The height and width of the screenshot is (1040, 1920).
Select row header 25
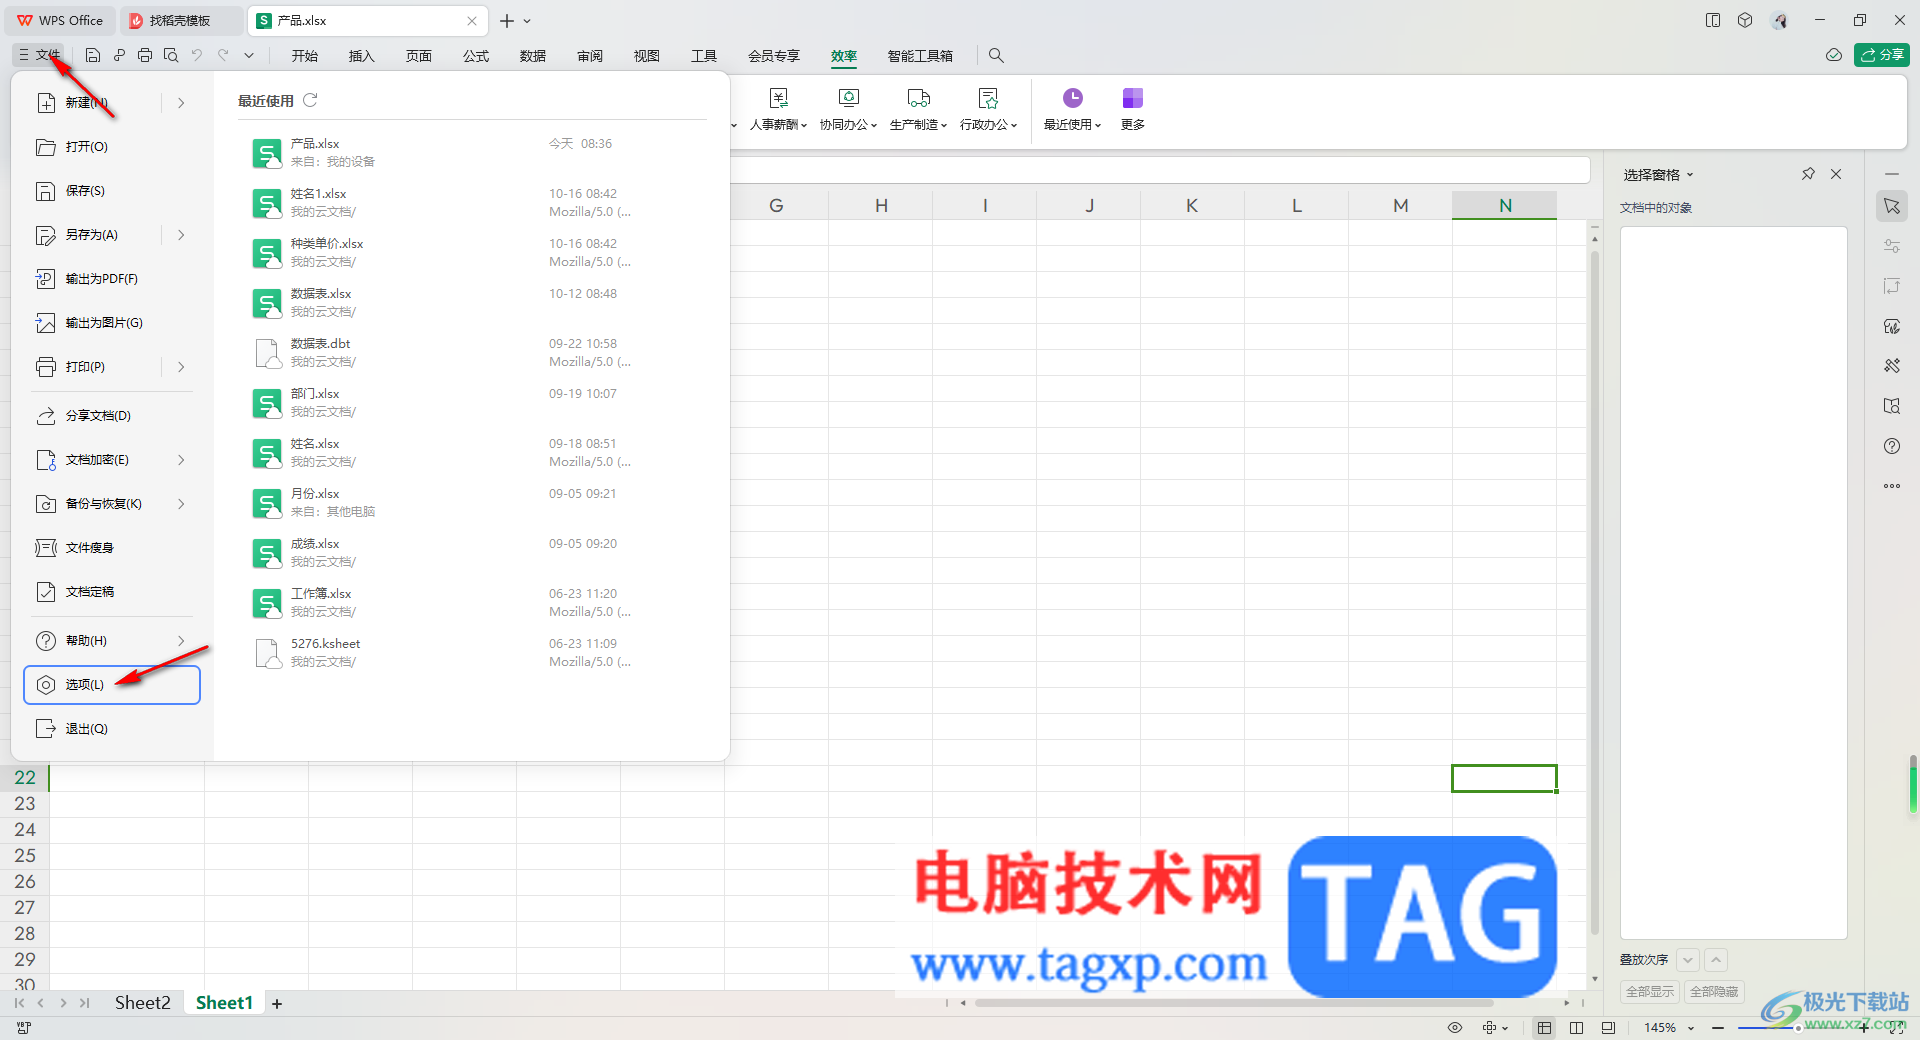coord(25,856)
